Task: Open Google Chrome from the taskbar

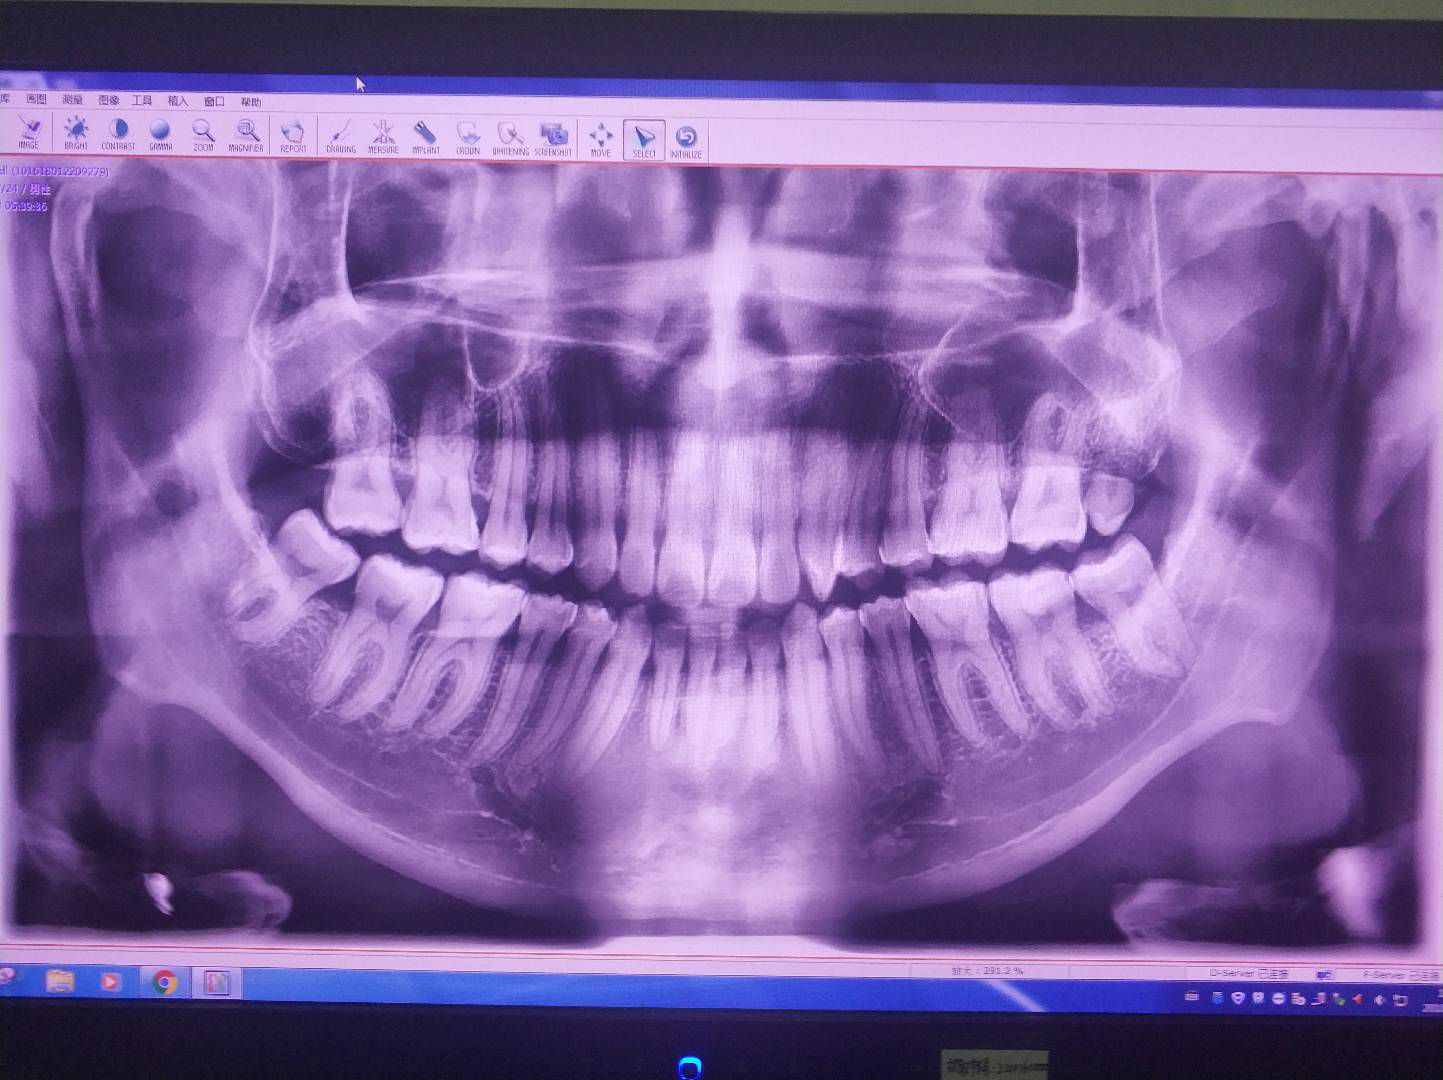Action: [x=164, y=983]
